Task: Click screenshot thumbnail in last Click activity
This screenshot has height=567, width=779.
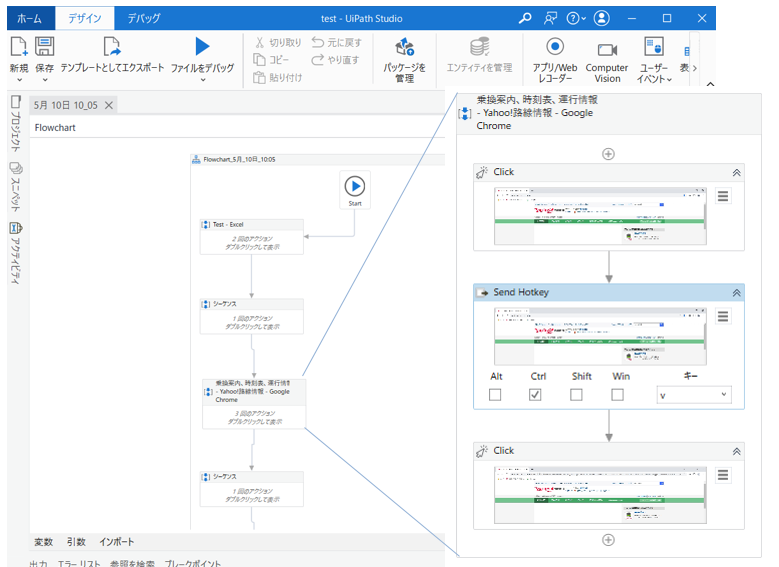Action: pyautogui.click(x=600, y=495)
